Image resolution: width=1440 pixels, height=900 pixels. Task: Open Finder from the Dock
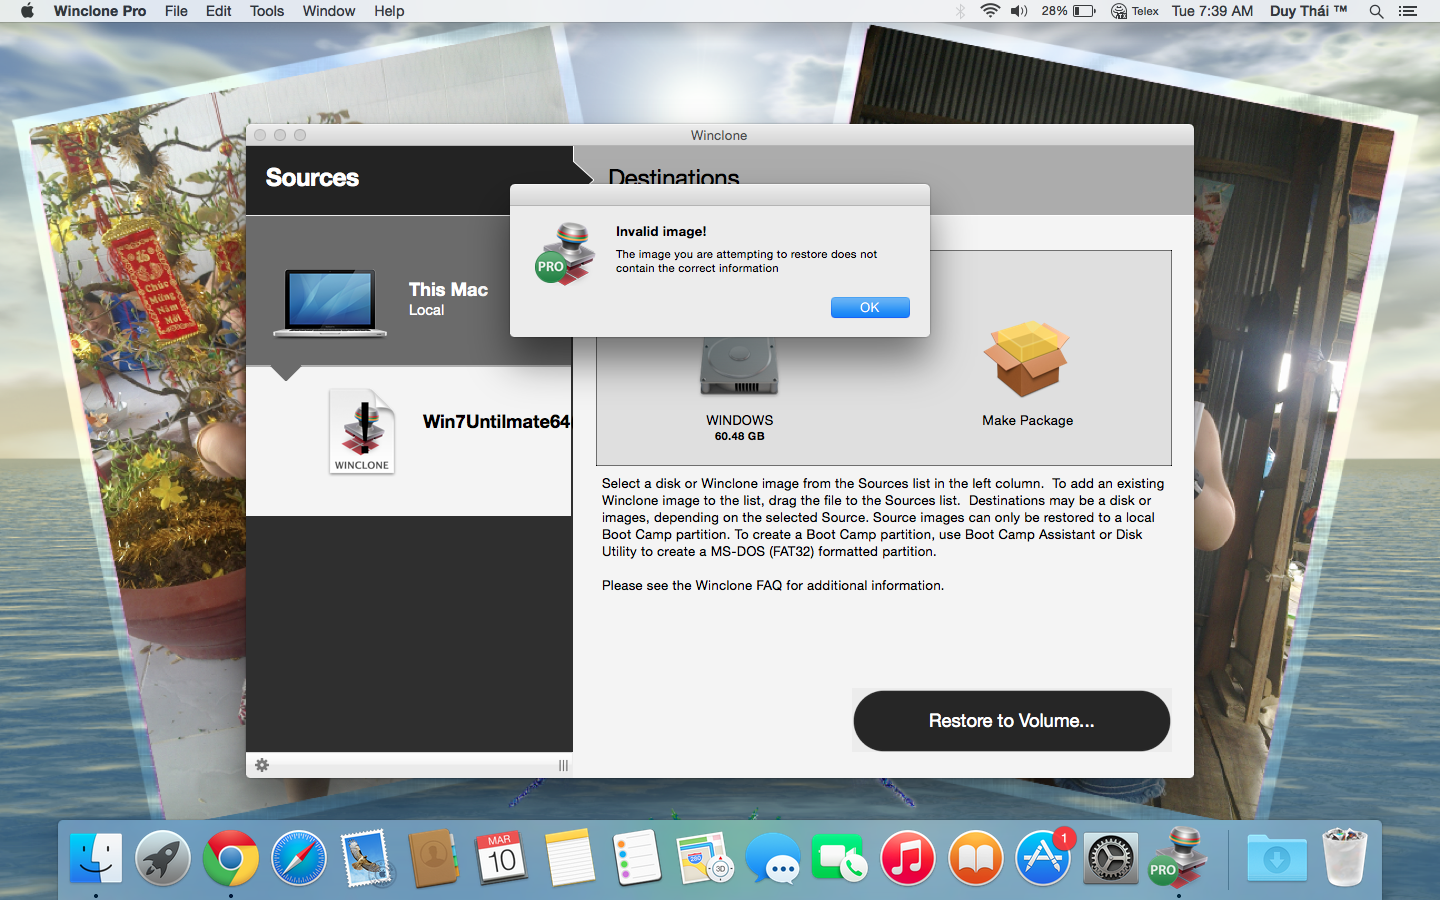[96, 858]
